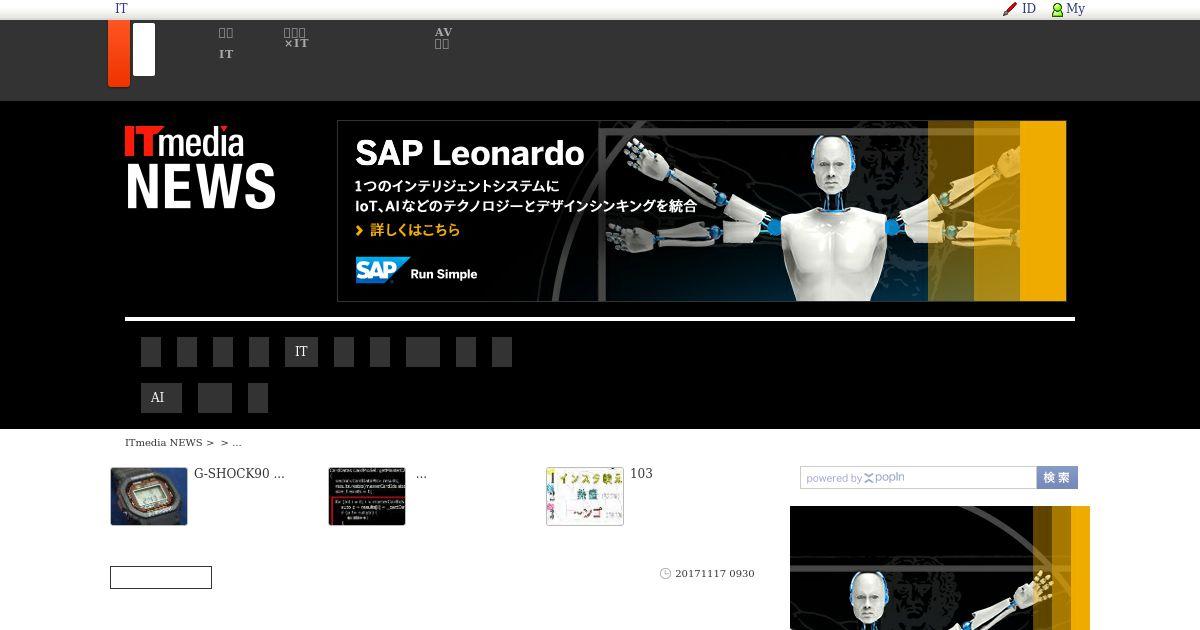Open the article link reading 103
Screen dimensions: 1200x630
click(641, 473)
